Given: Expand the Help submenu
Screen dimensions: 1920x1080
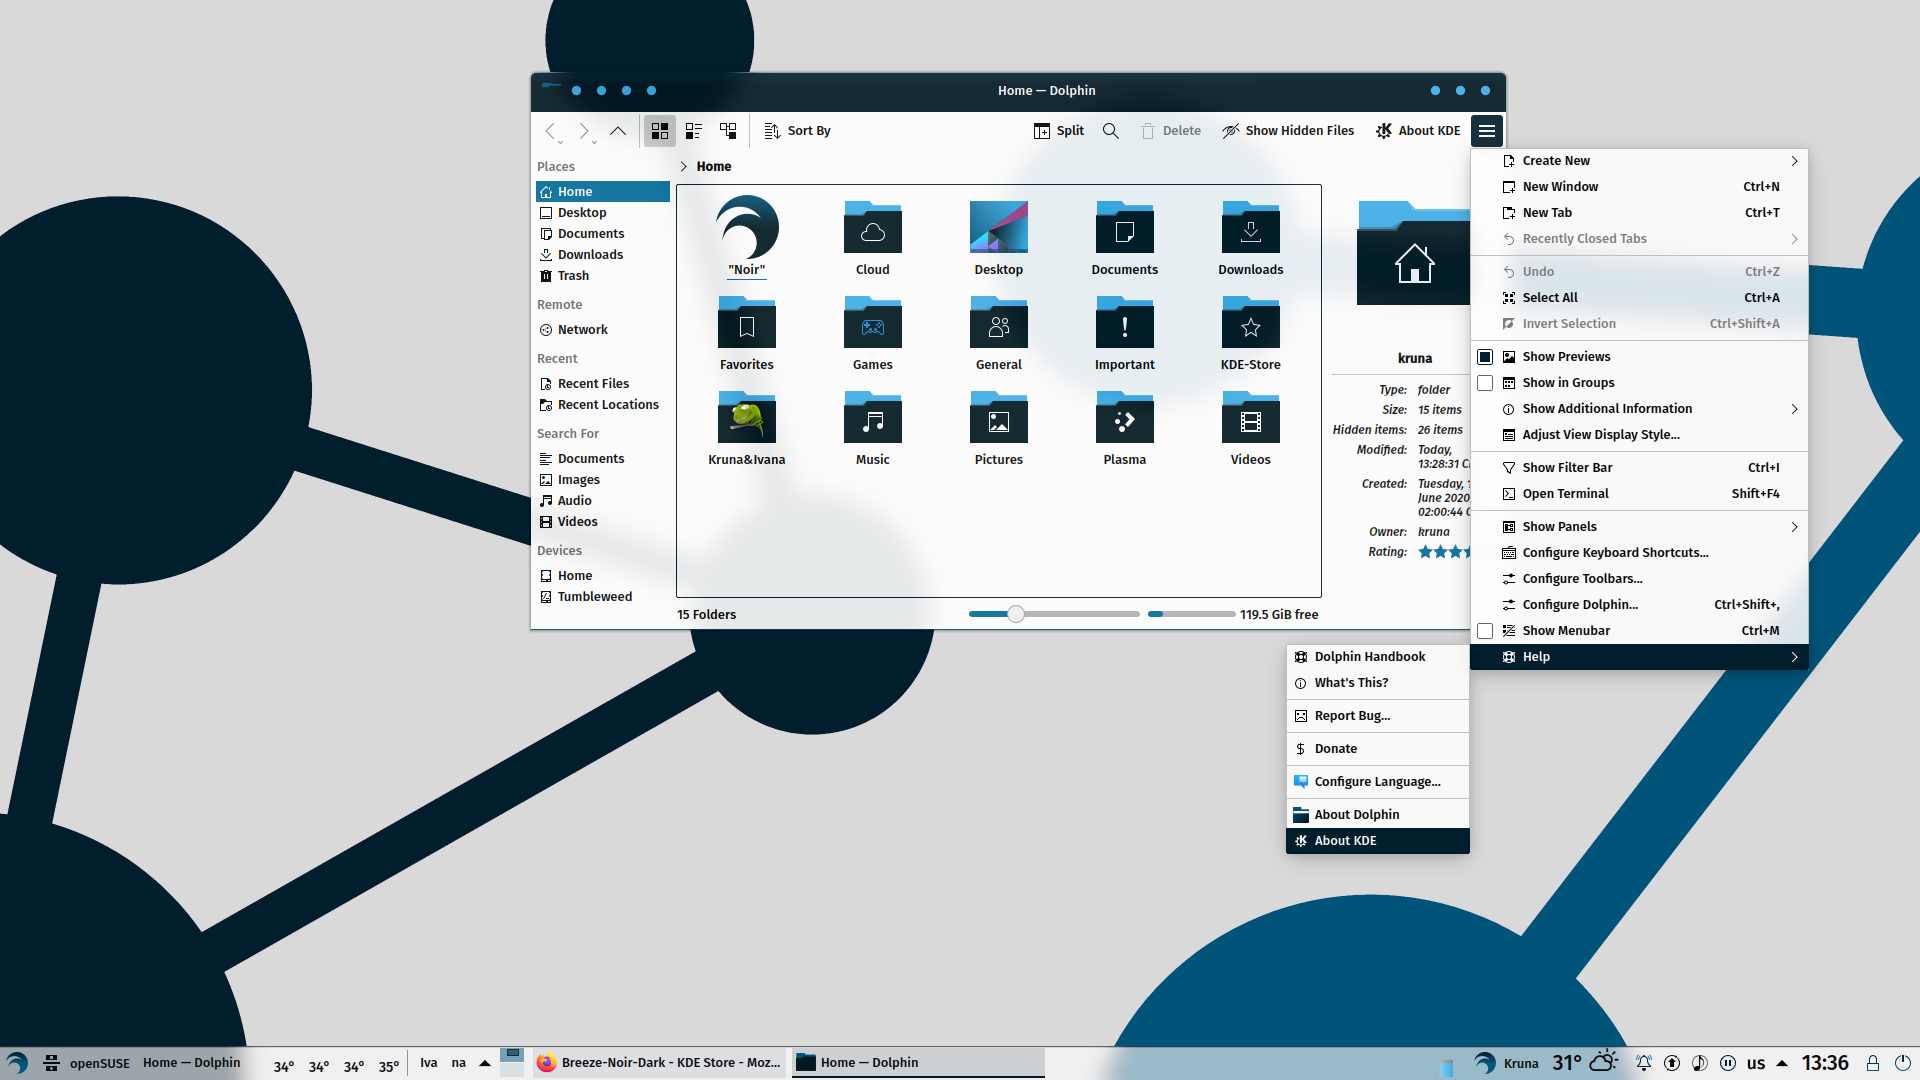Looking at the screenshot, I should 1639,657.
